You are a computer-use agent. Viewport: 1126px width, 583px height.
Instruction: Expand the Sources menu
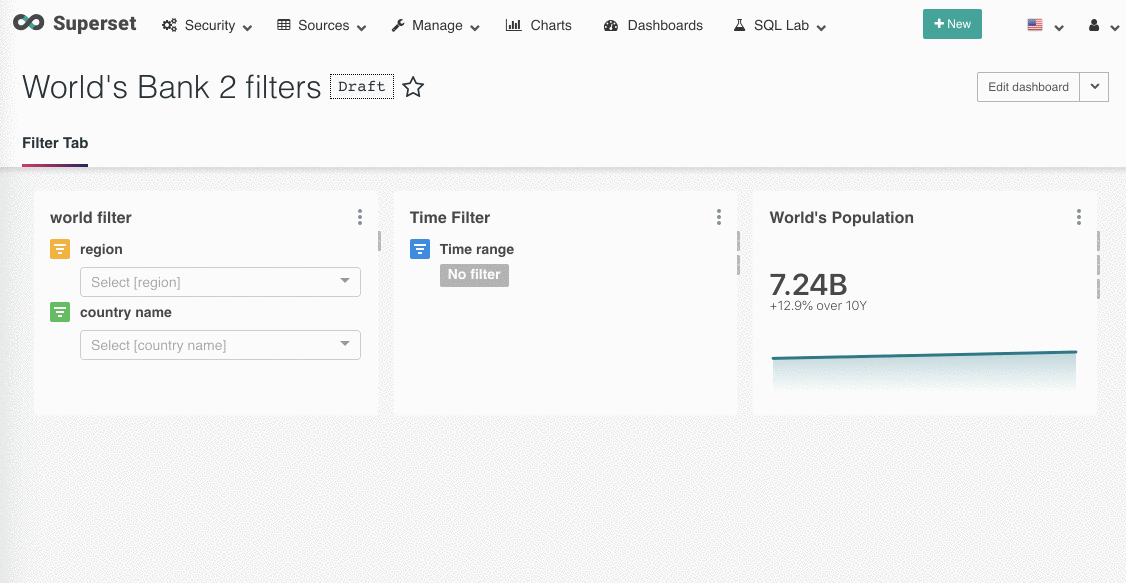[362, 28]
